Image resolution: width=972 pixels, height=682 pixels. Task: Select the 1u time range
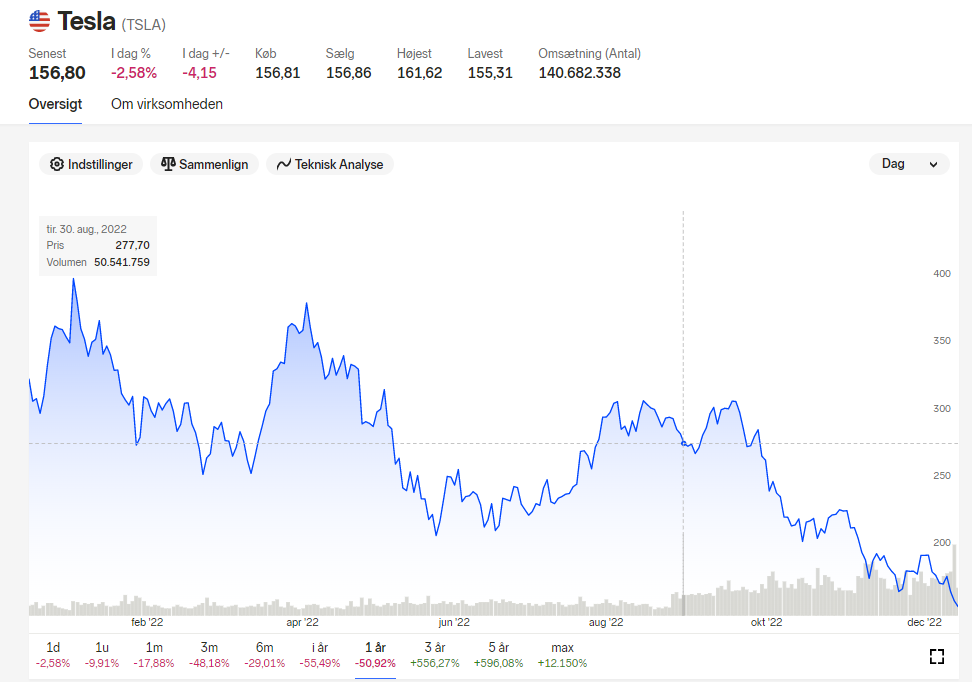102,655
